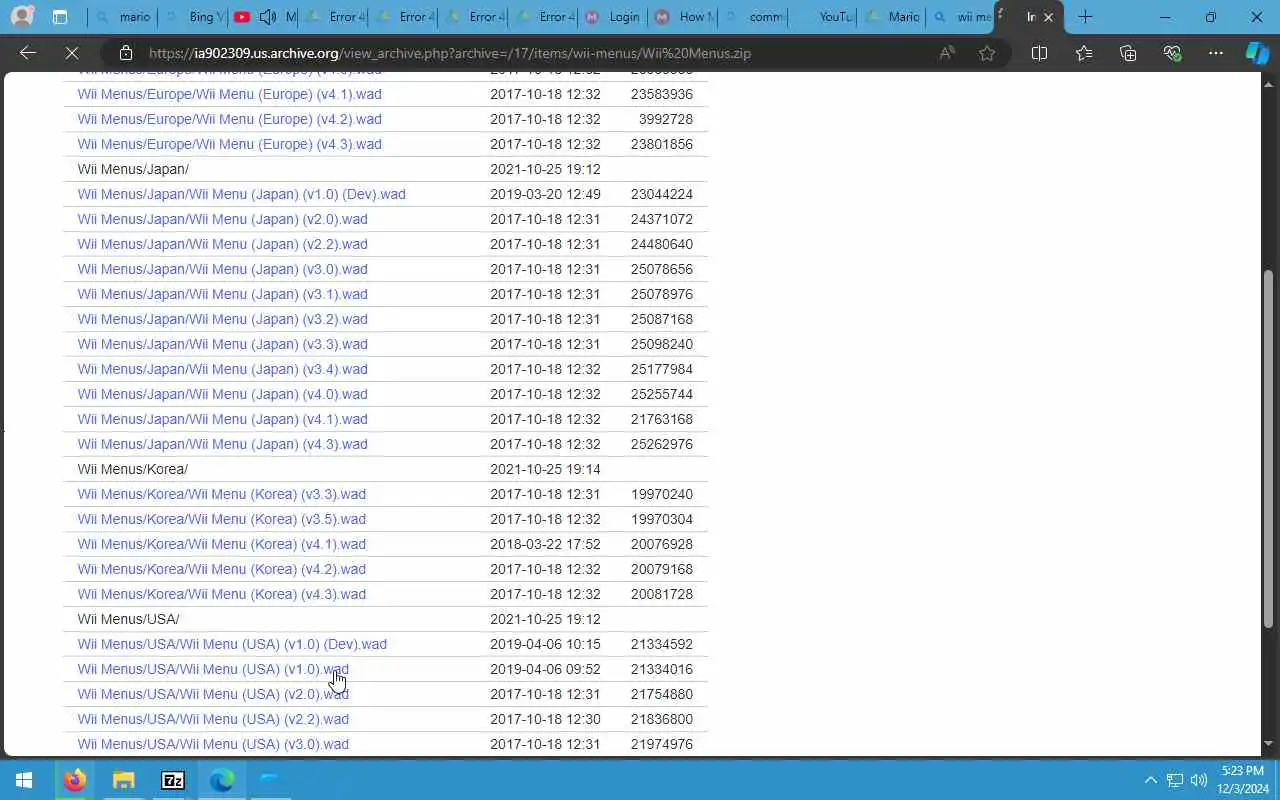The width and height of the screenshot is (1280, 800).
Task: Open the Browser essentials heart icon
Action: [x=1172, y=53]
